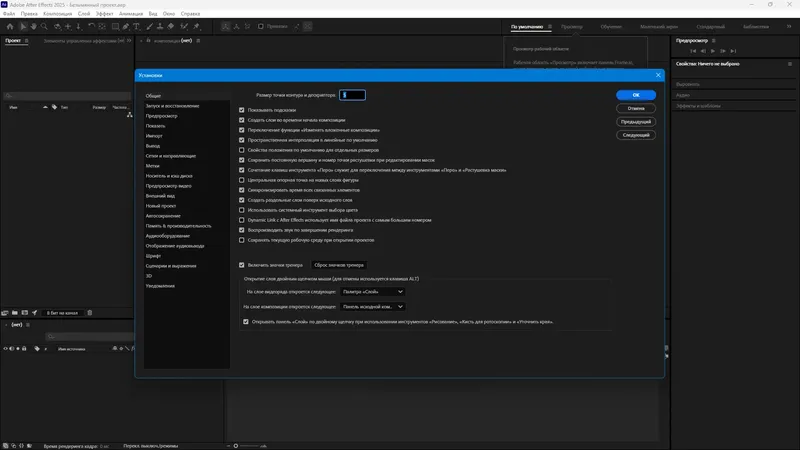Select the Type text tool
The image size is (800, 450).
click(137, 27)
